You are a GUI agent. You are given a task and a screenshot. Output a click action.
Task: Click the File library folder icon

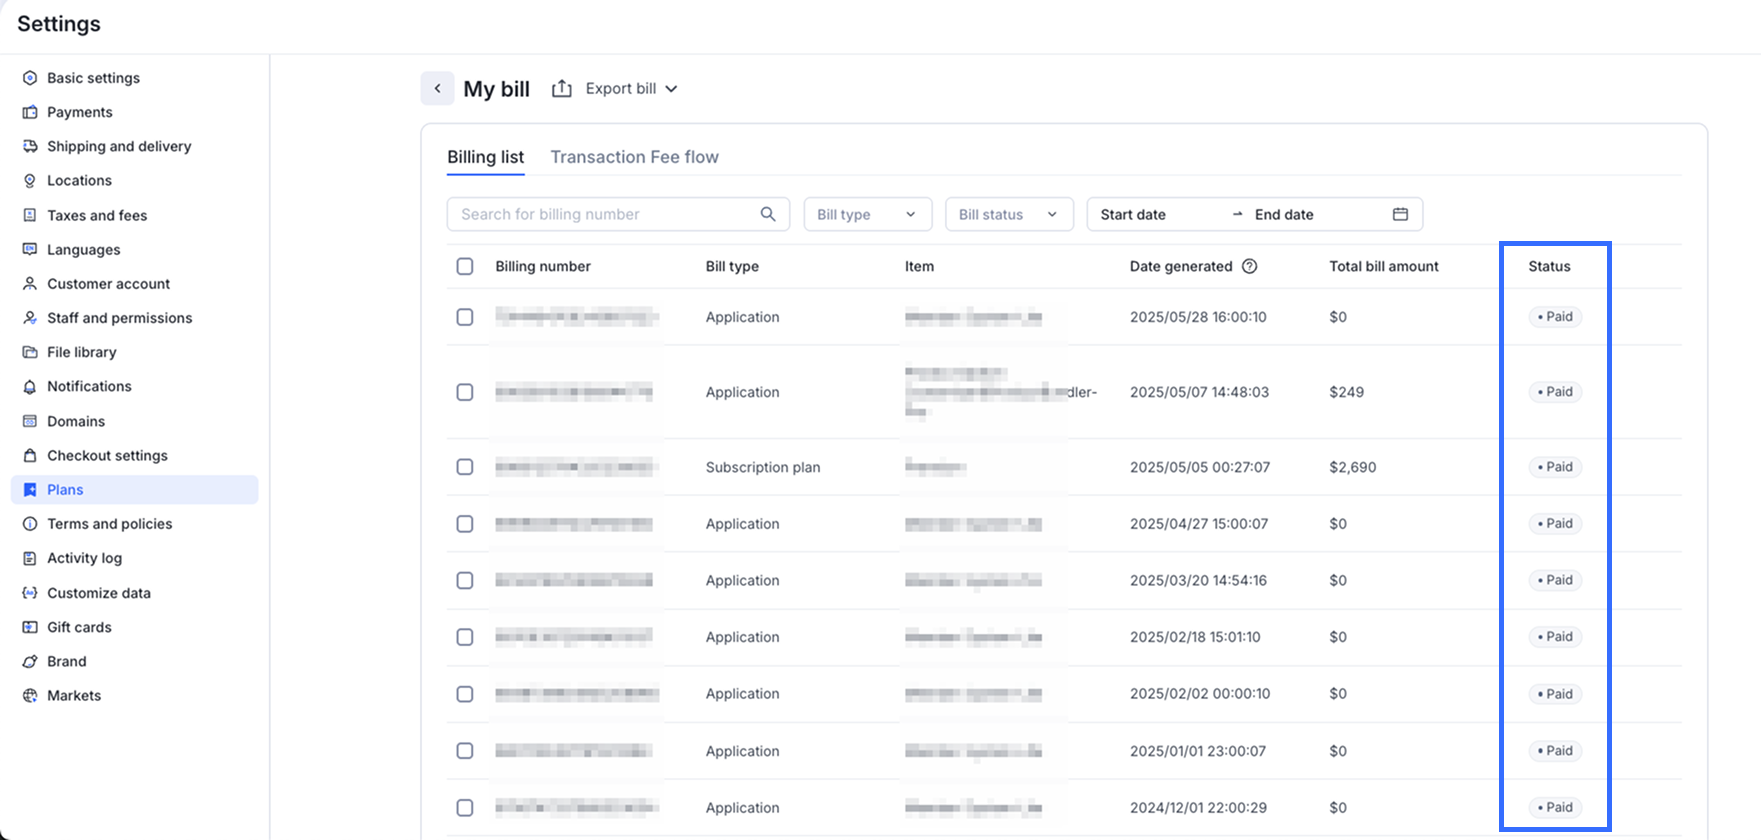pyautogui.click(x=30, y=352)
